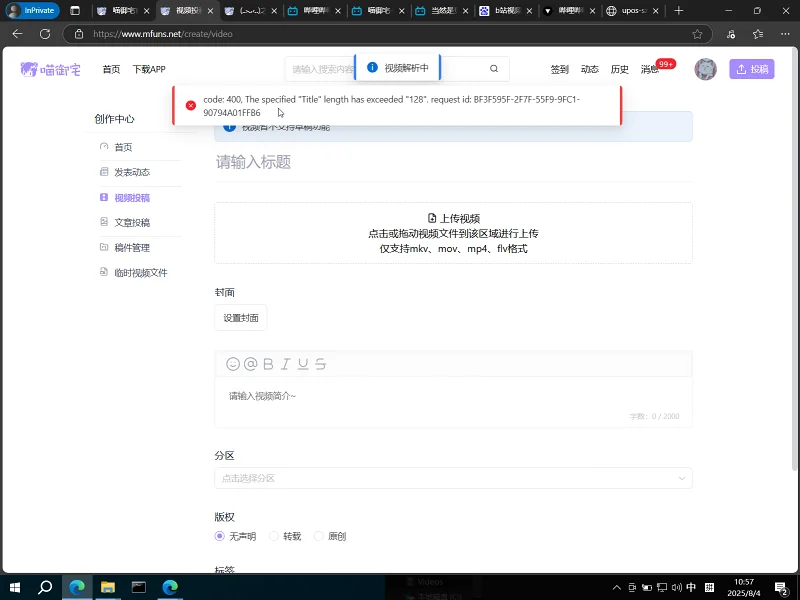Click the browser refresh icon
This screenshot has width=800, height=600.
(x=44, y=33)
